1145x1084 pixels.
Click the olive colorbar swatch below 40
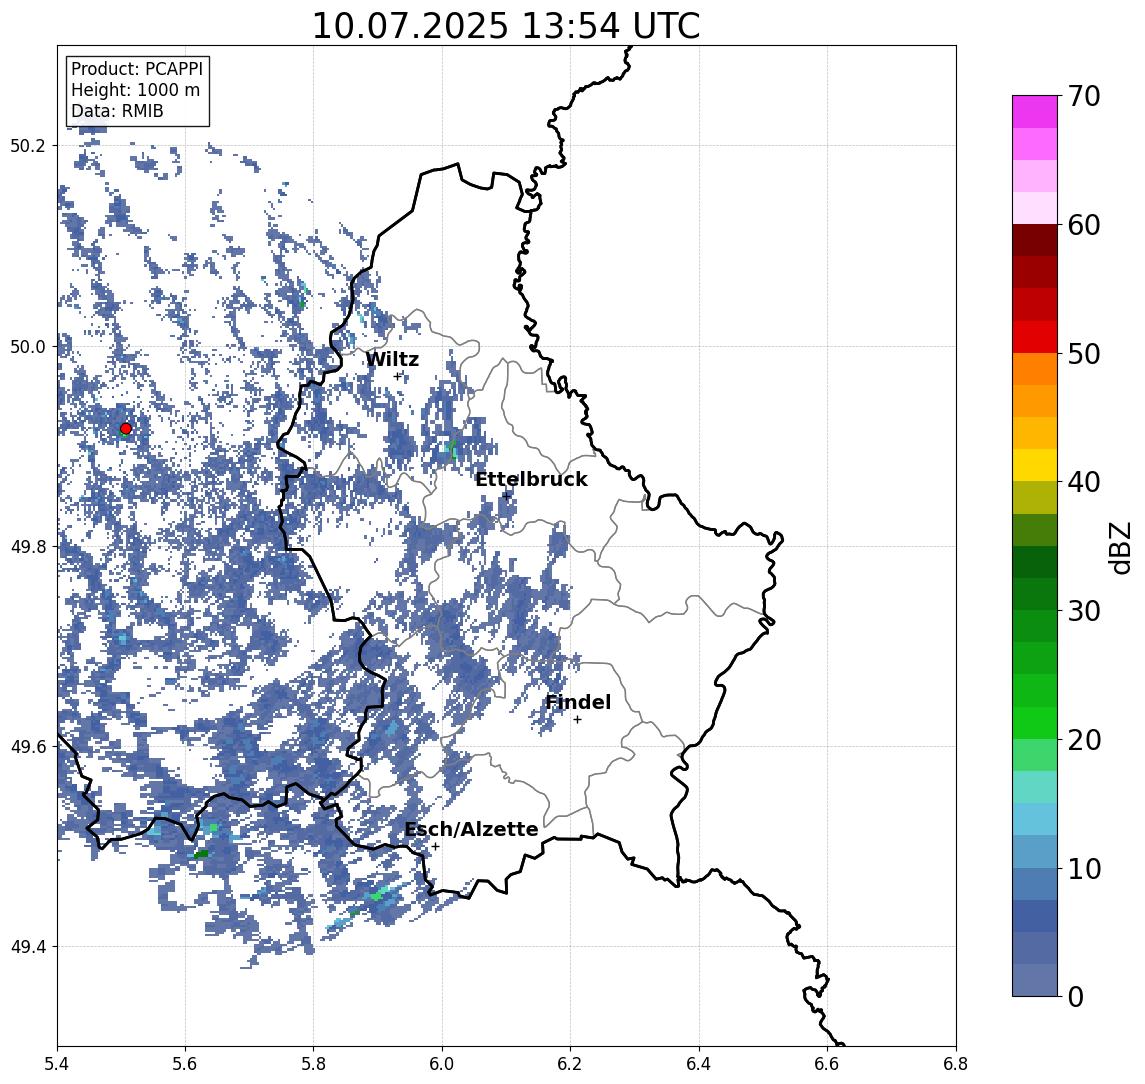[x=1035, y=497]
